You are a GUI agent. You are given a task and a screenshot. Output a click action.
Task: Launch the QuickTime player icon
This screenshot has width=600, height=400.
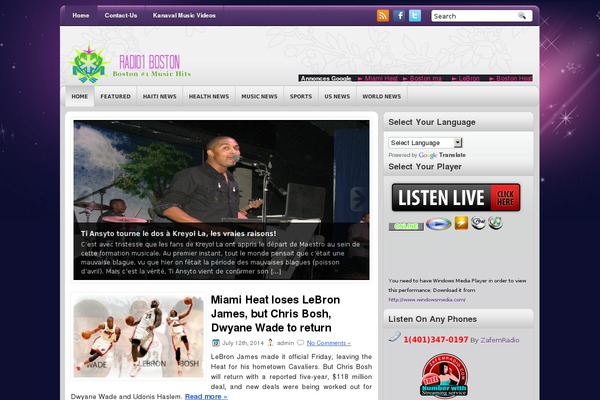click(478, 223)
